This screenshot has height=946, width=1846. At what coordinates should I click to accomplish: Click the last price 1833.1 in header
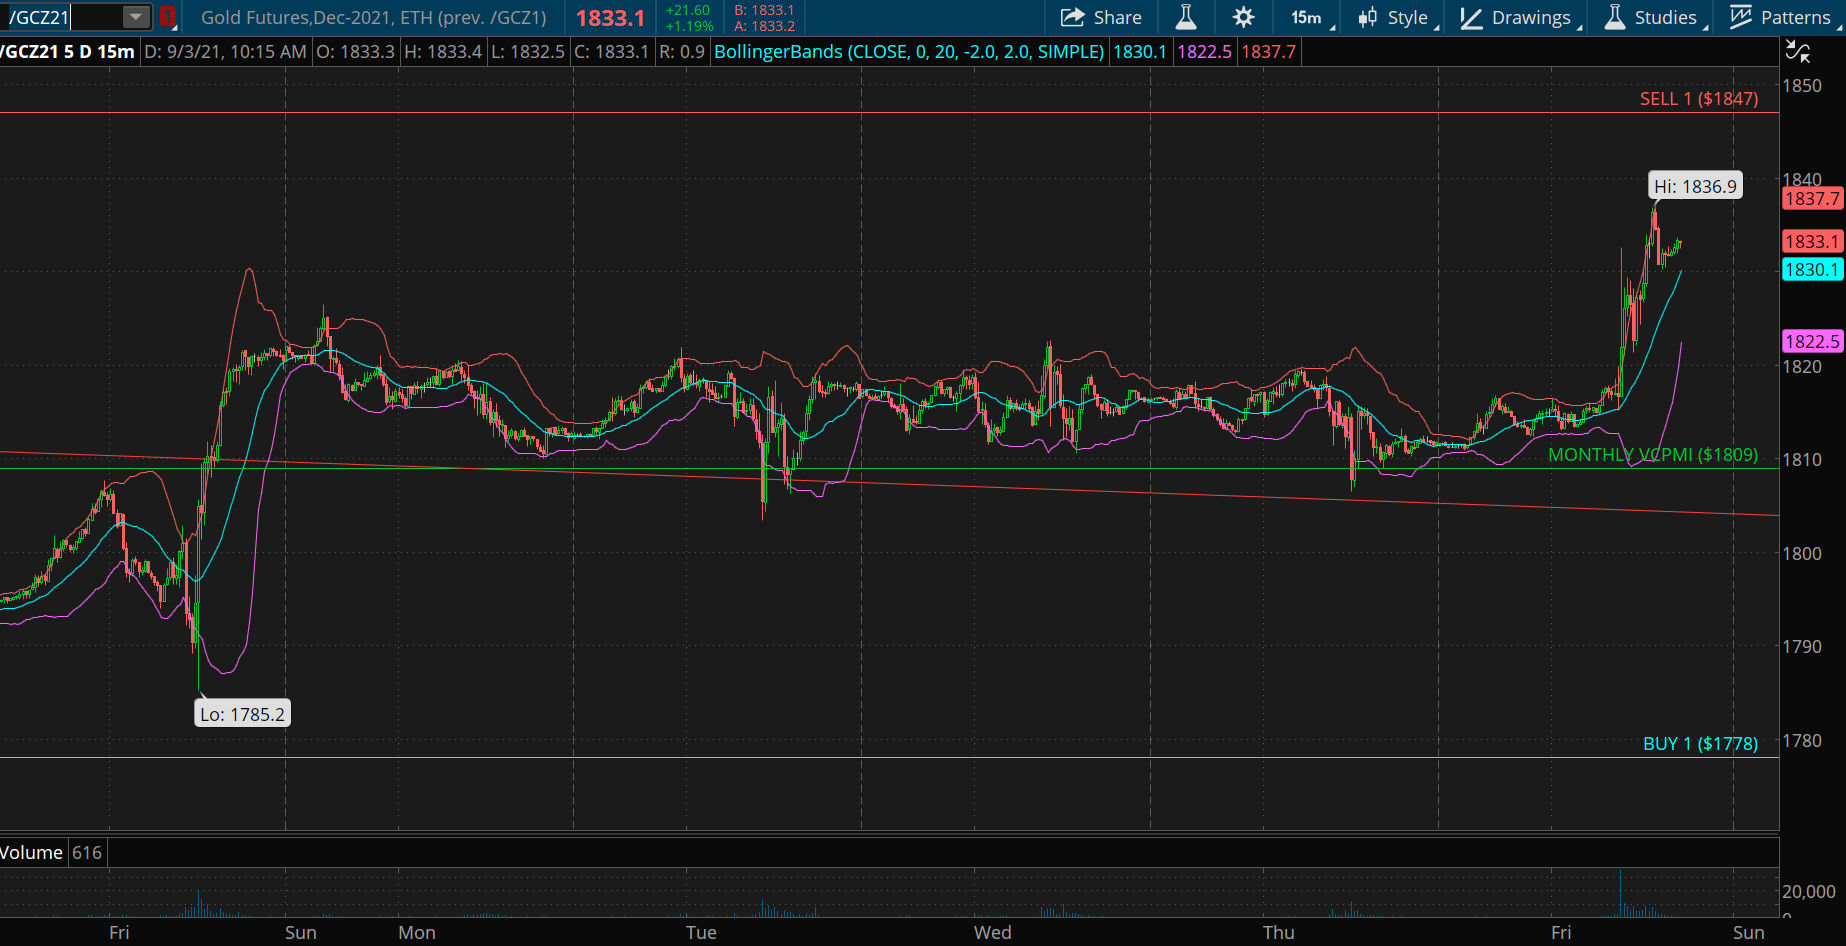(x=610, y=18)
